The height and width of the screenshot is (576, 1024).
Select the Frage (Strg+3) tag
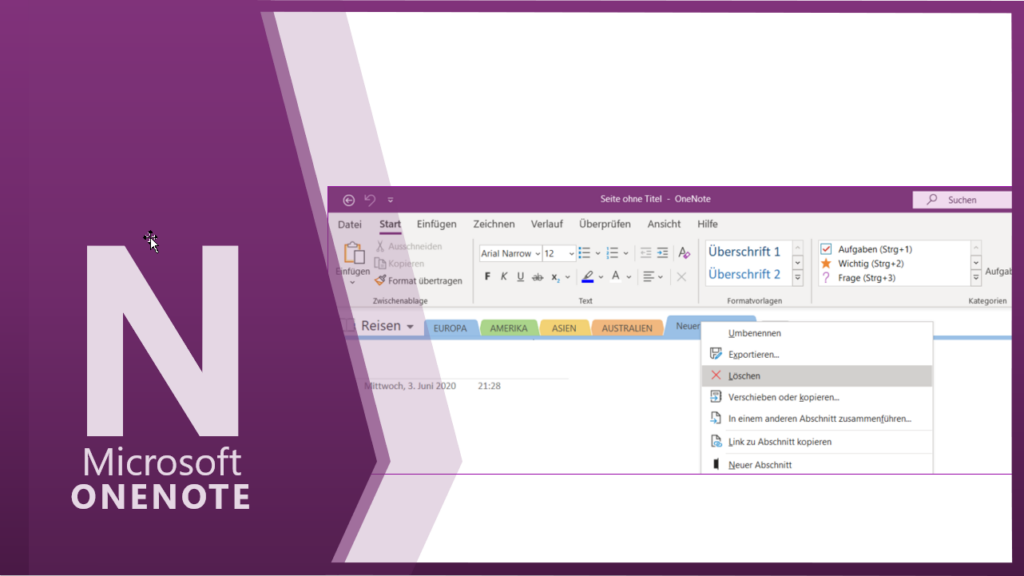coord(826,277)
